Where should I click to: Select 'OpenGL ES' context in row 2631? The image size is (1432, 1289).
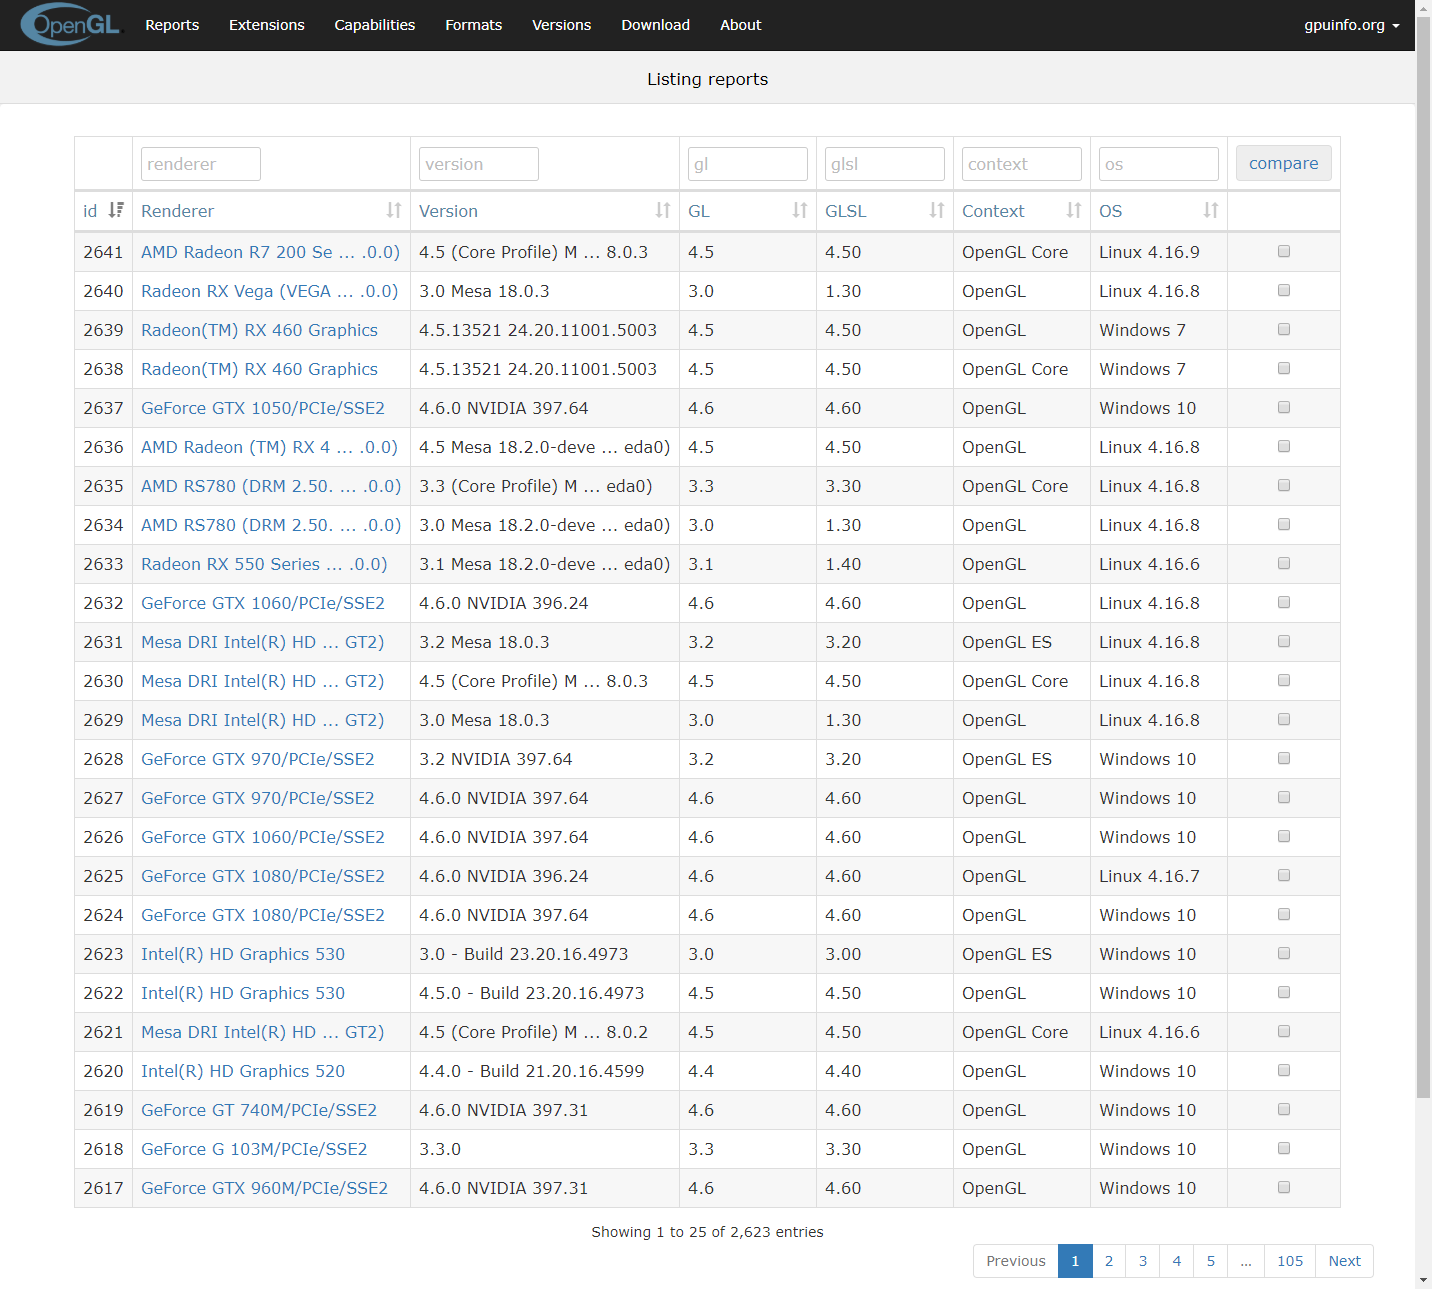1007,642
